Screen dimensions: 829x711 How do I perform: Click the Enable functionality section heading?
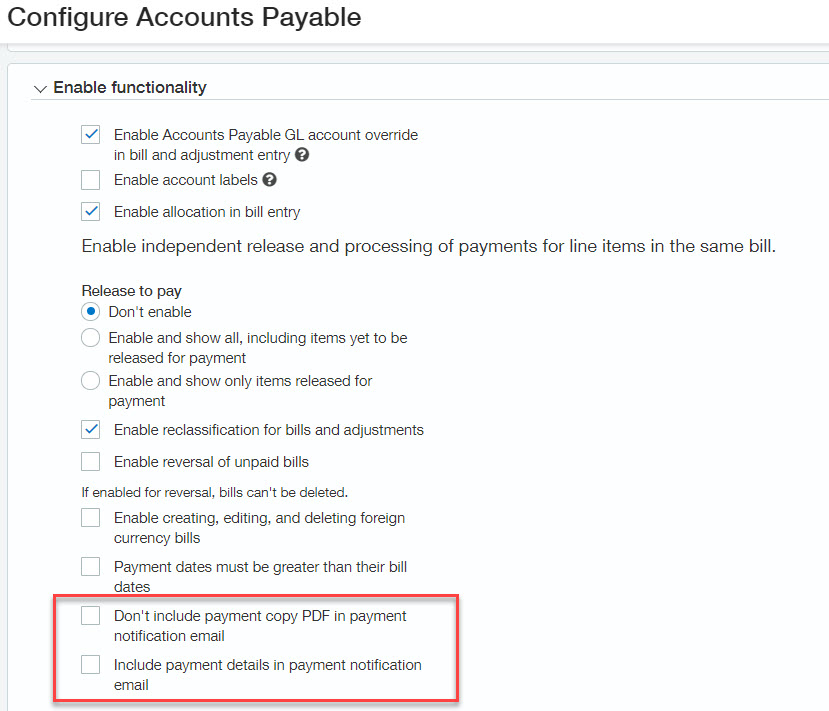(130, 88)
